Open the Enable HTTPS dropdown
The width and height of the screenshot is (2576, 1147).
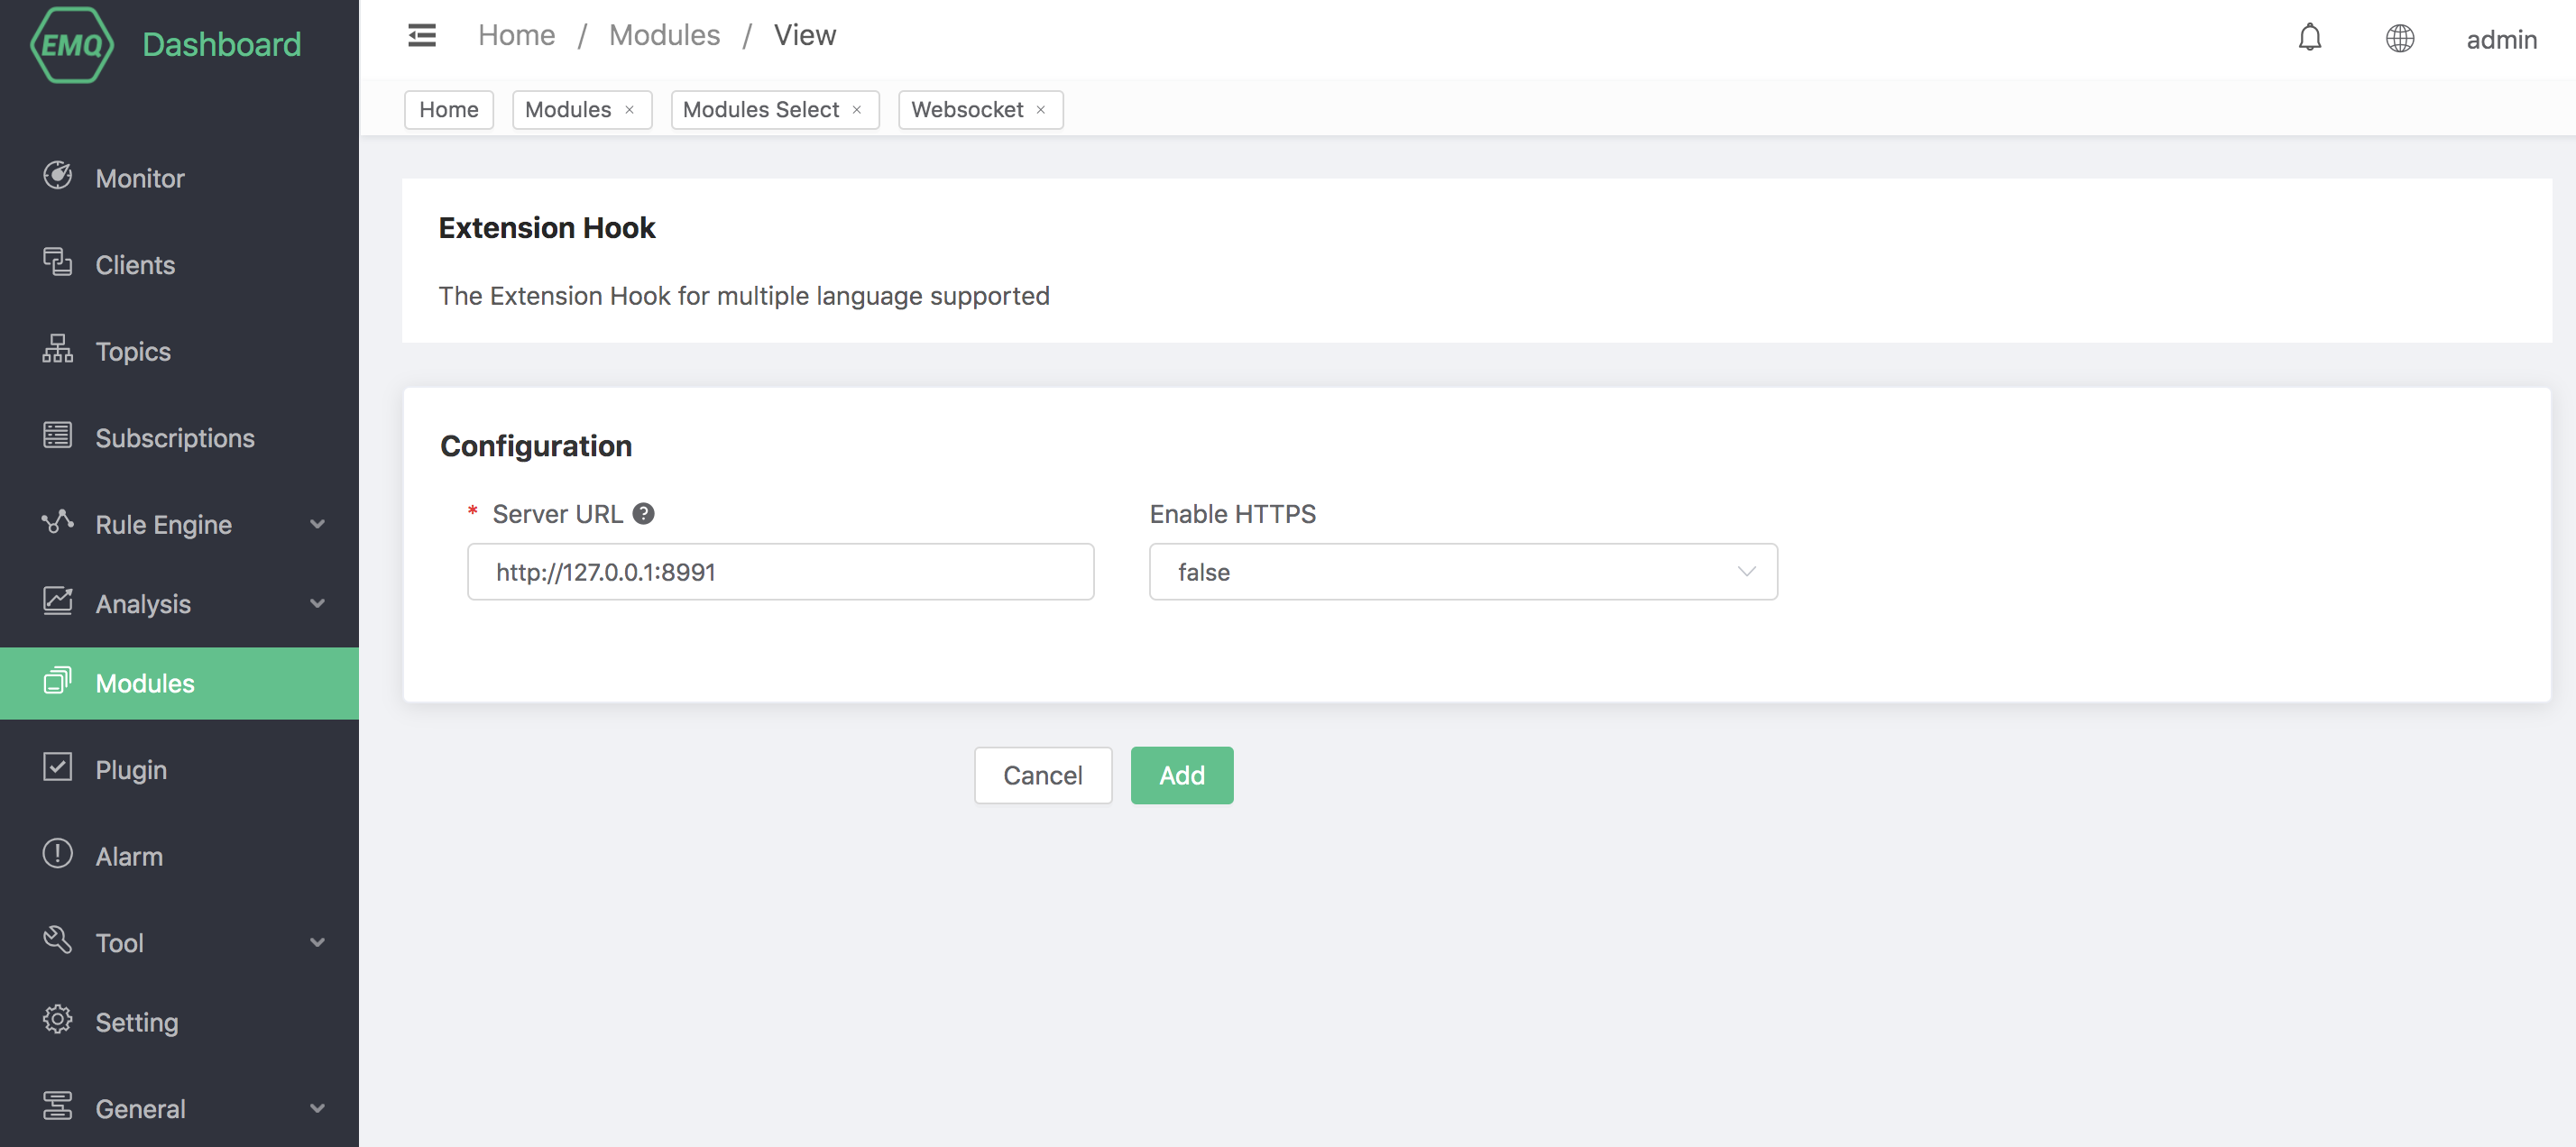coord(1462,572)
